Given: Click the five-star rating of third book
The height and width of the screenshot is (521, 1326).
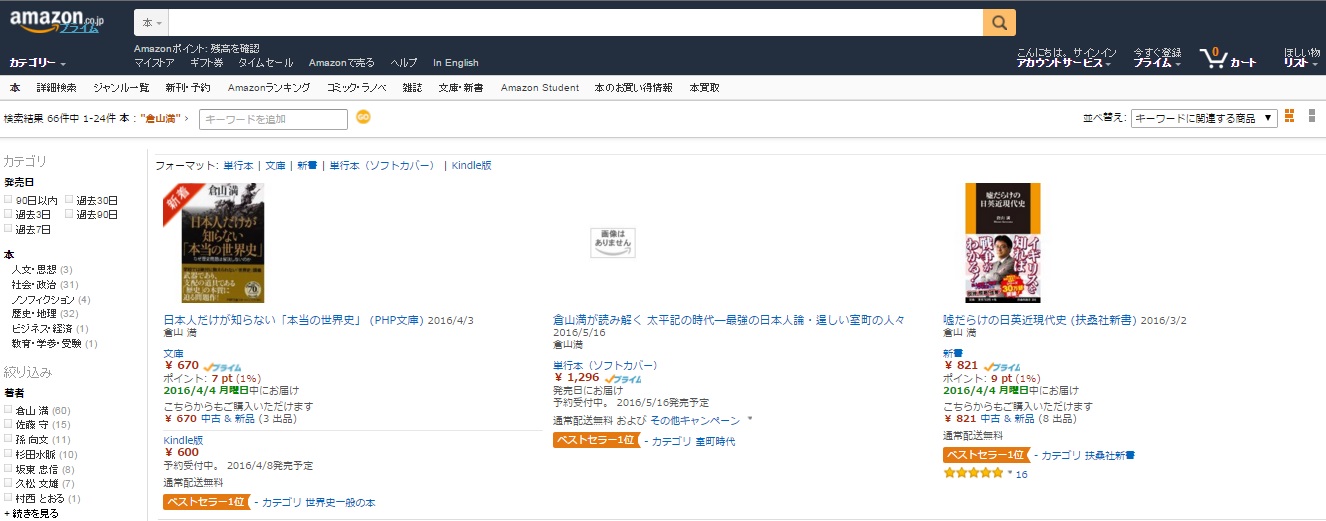Looking at the screenshot, I should (972, 474).
